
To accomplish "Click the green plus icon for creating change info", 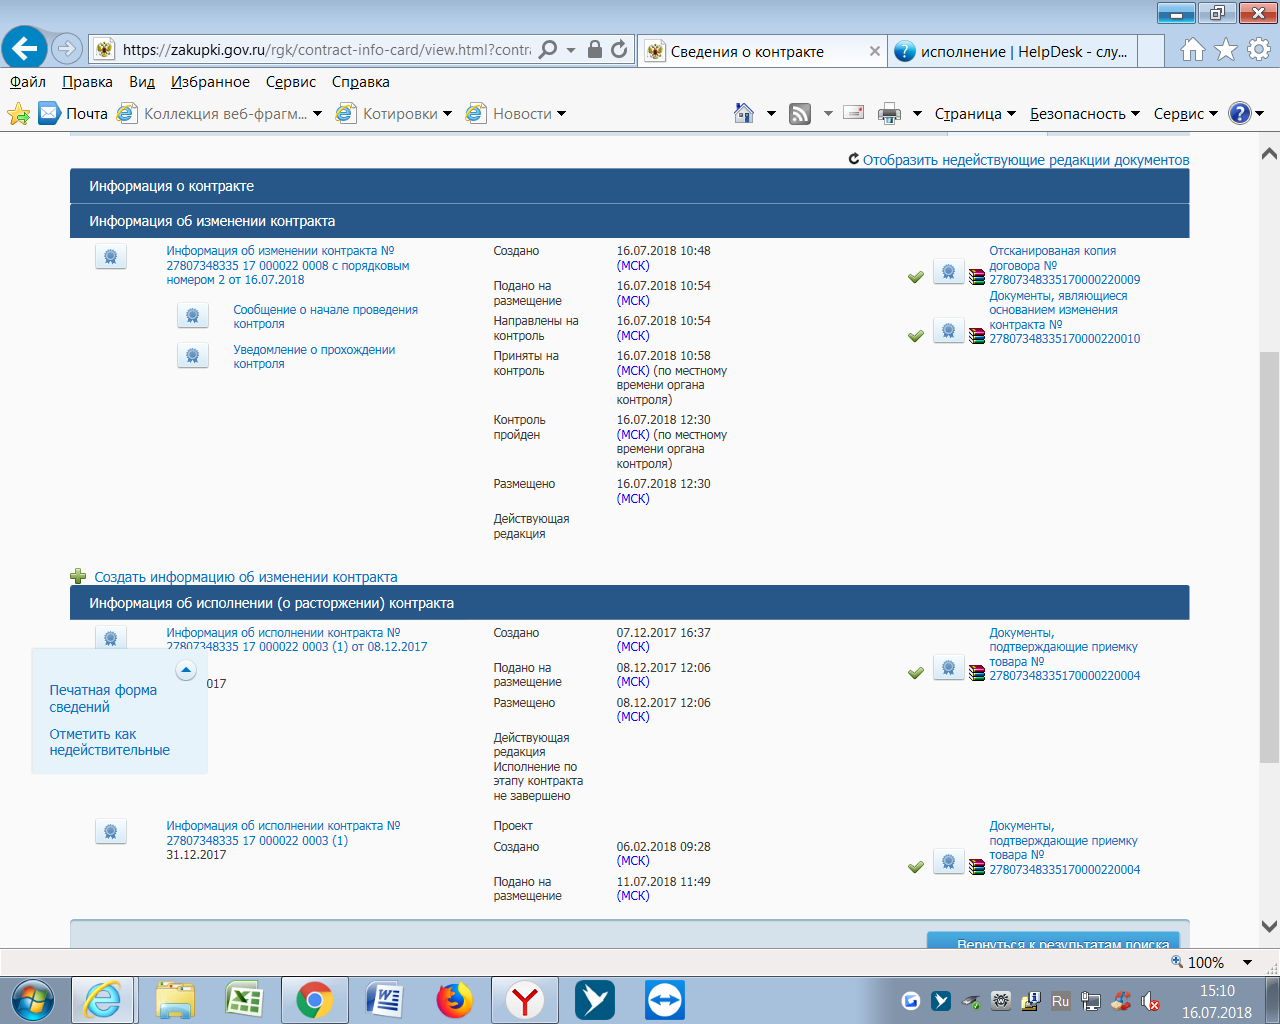I will [x=78, y=576].
